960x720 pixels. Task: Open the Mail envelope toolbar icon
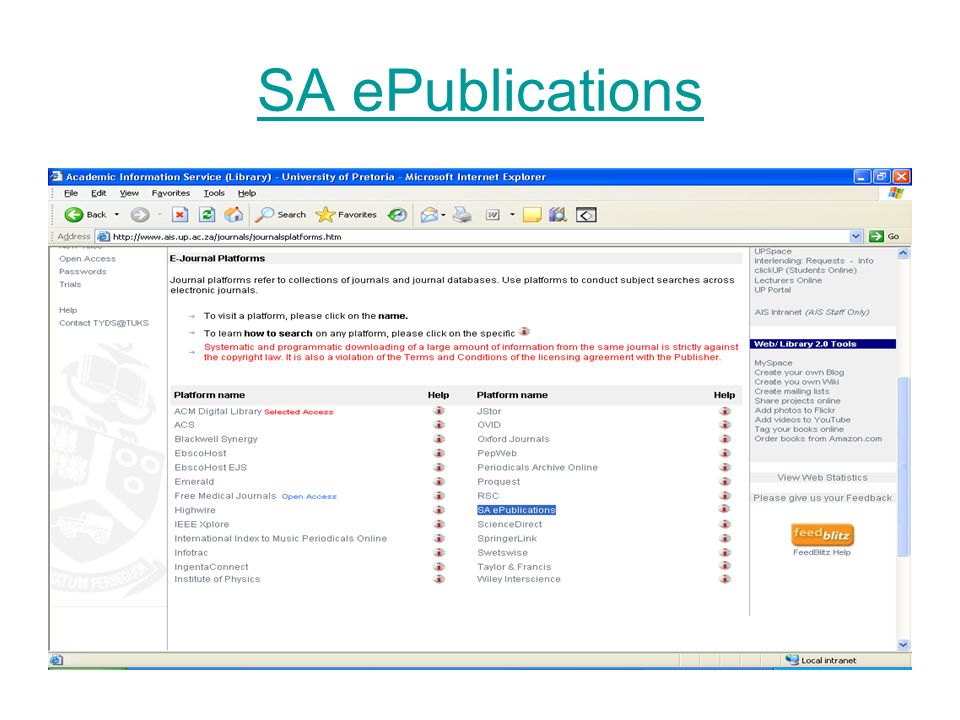tap(429, 215)
